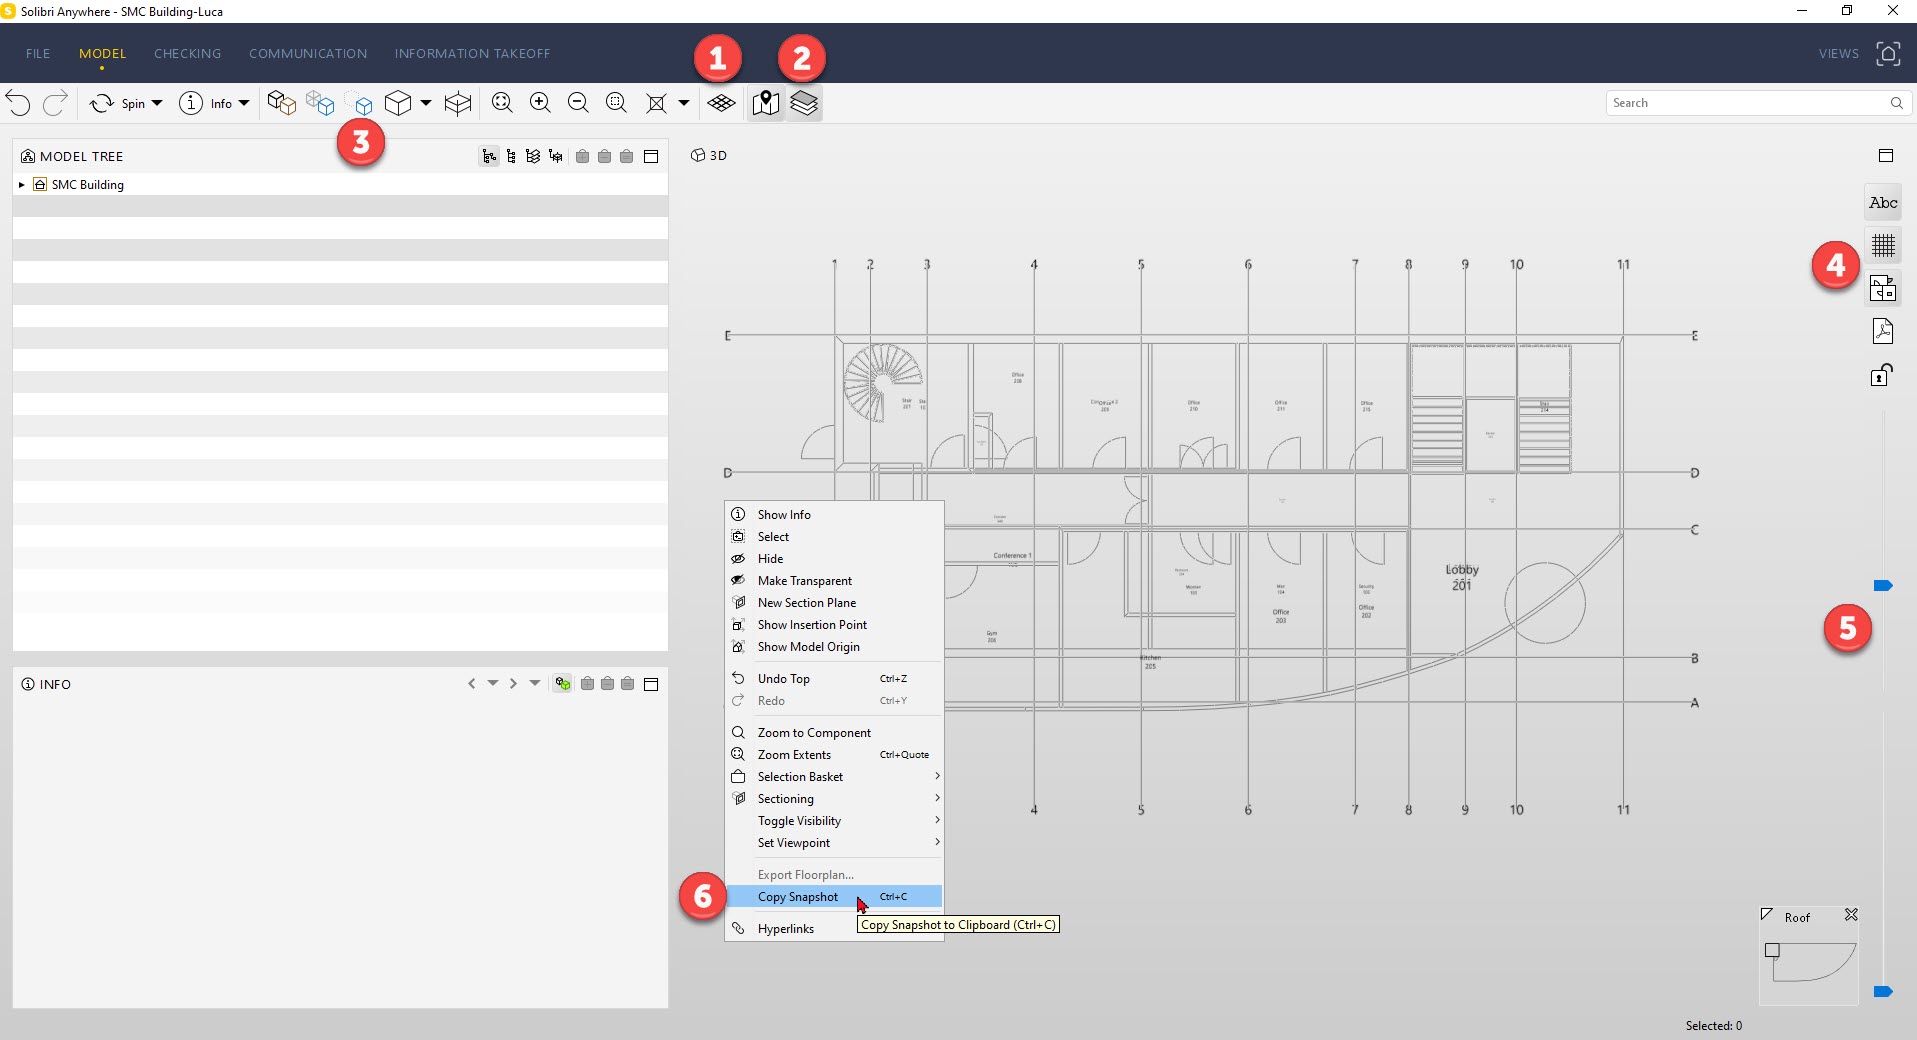1917x1040 pixels.
Task: Open the Info tool dropdown arrow
Action: 244,103
